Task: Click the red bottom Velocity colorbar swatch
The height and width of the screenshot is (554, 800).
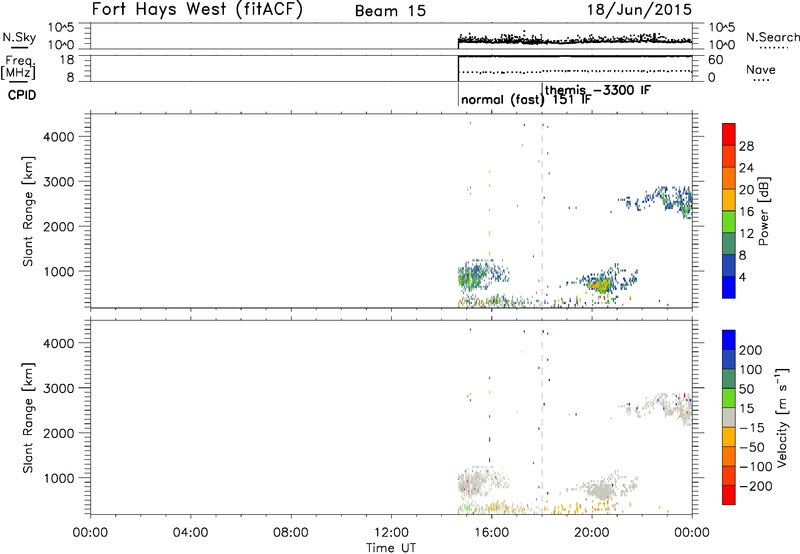Action: [x=729, y=495]
